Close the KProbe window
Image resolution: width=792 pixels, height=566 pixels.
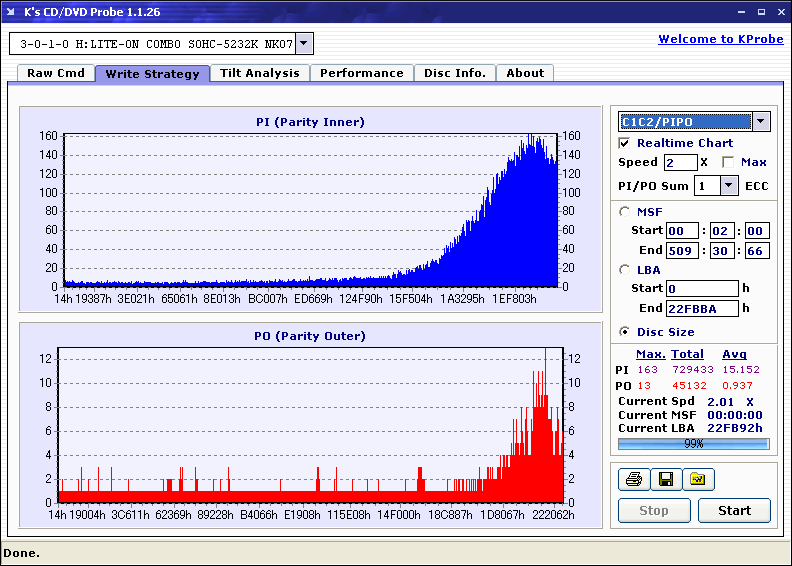pyautogui.click(x=781, y=12)
